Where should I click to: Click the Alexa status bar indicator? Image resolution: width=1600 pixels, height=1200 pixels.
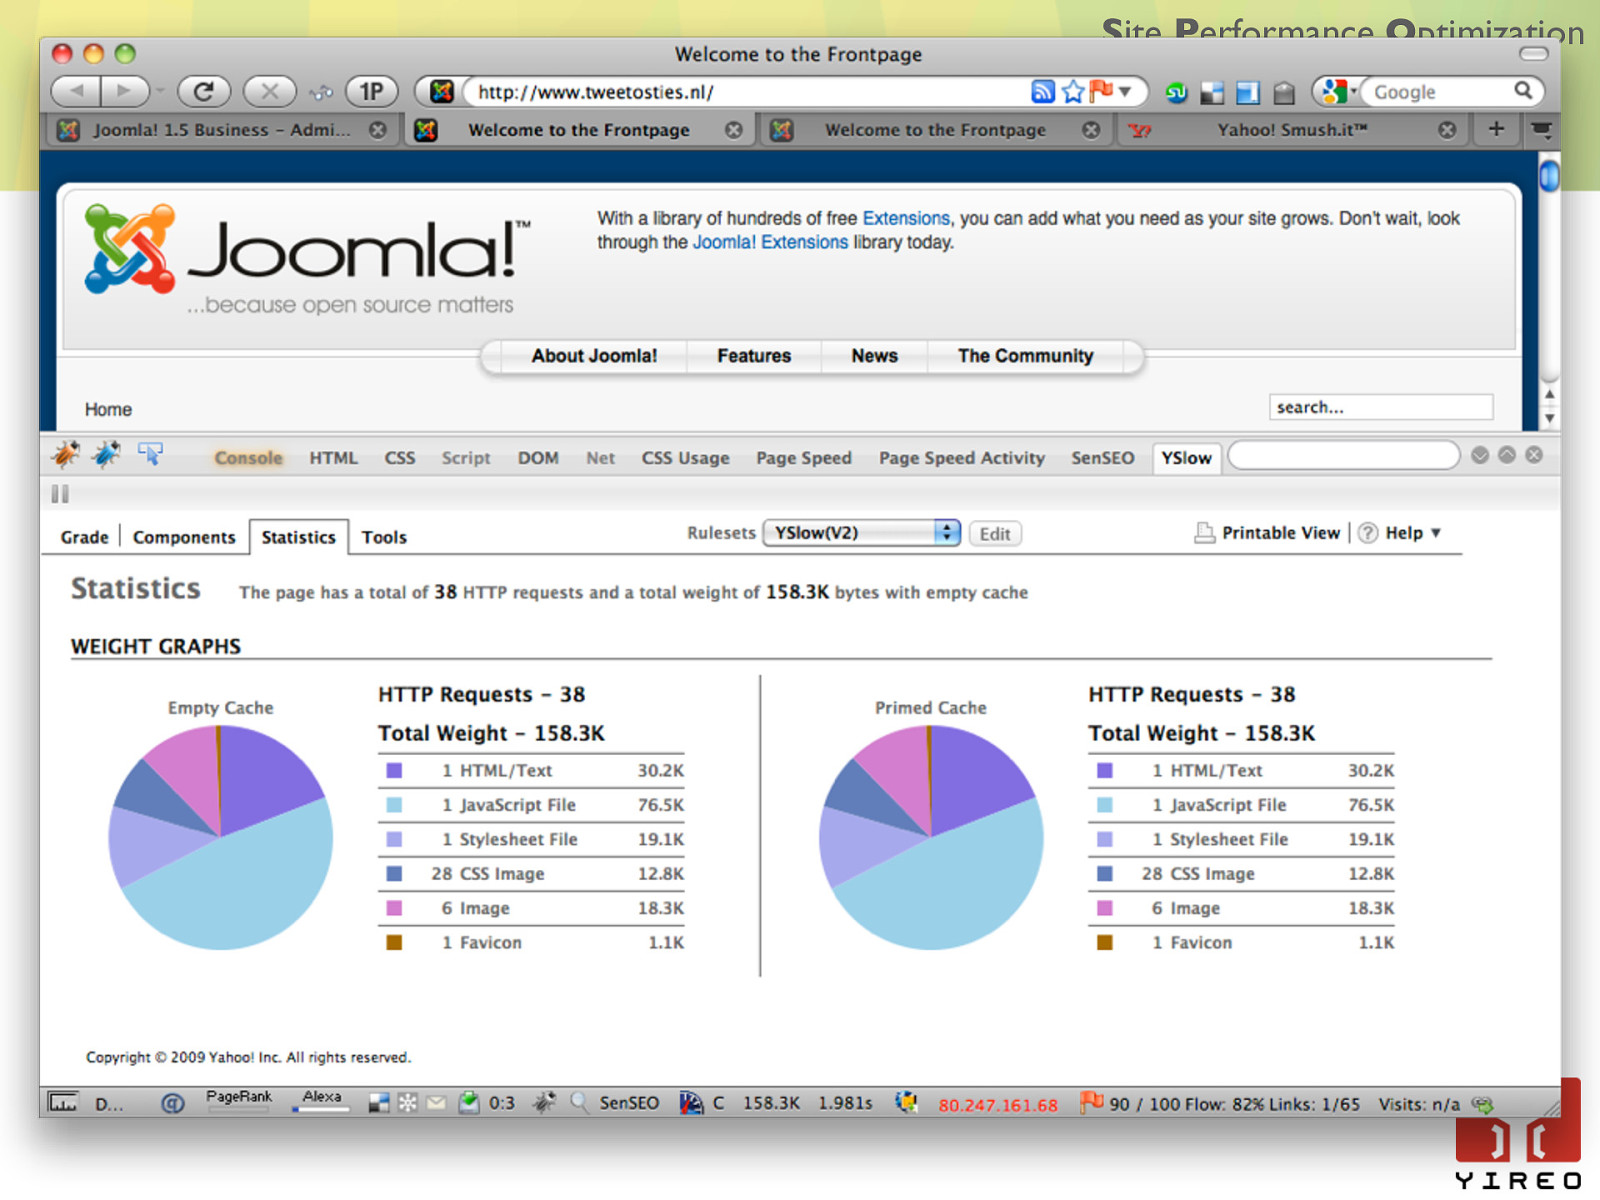point(321,1101)
